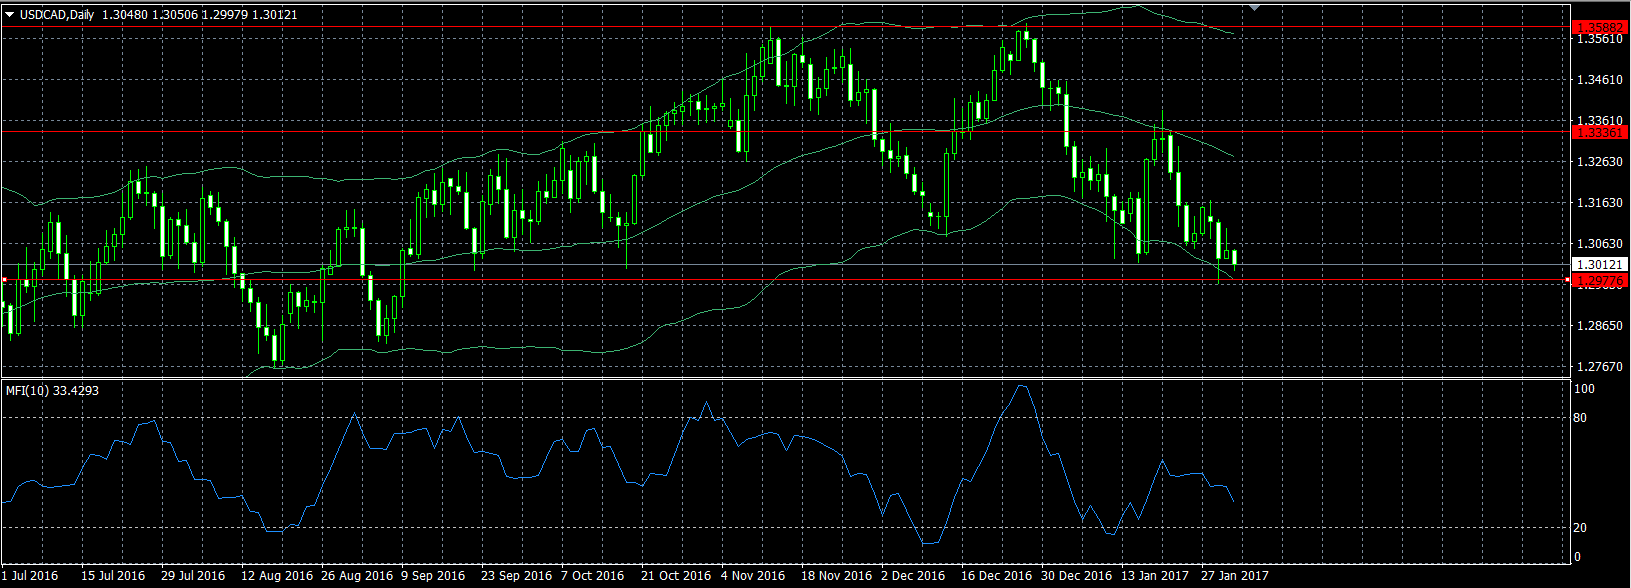1631x588 pixels.
Task: Click the 27 Jan 2017 date label
Action: tap(1234, 576)
